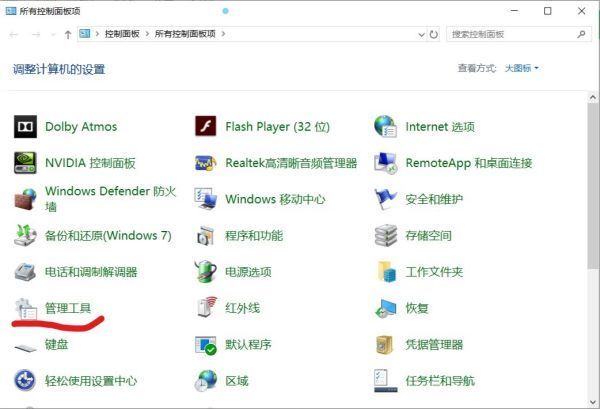Expand the chevron after 控制面板 breadcrumb

[147, 34]
